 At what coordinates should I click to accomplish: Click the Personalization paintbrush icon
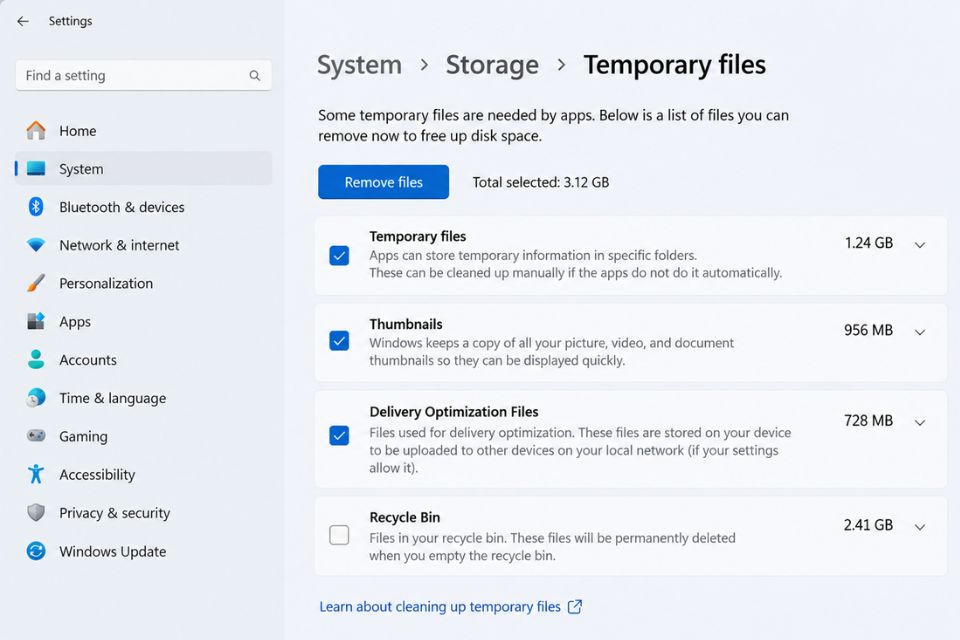[36, 283]
